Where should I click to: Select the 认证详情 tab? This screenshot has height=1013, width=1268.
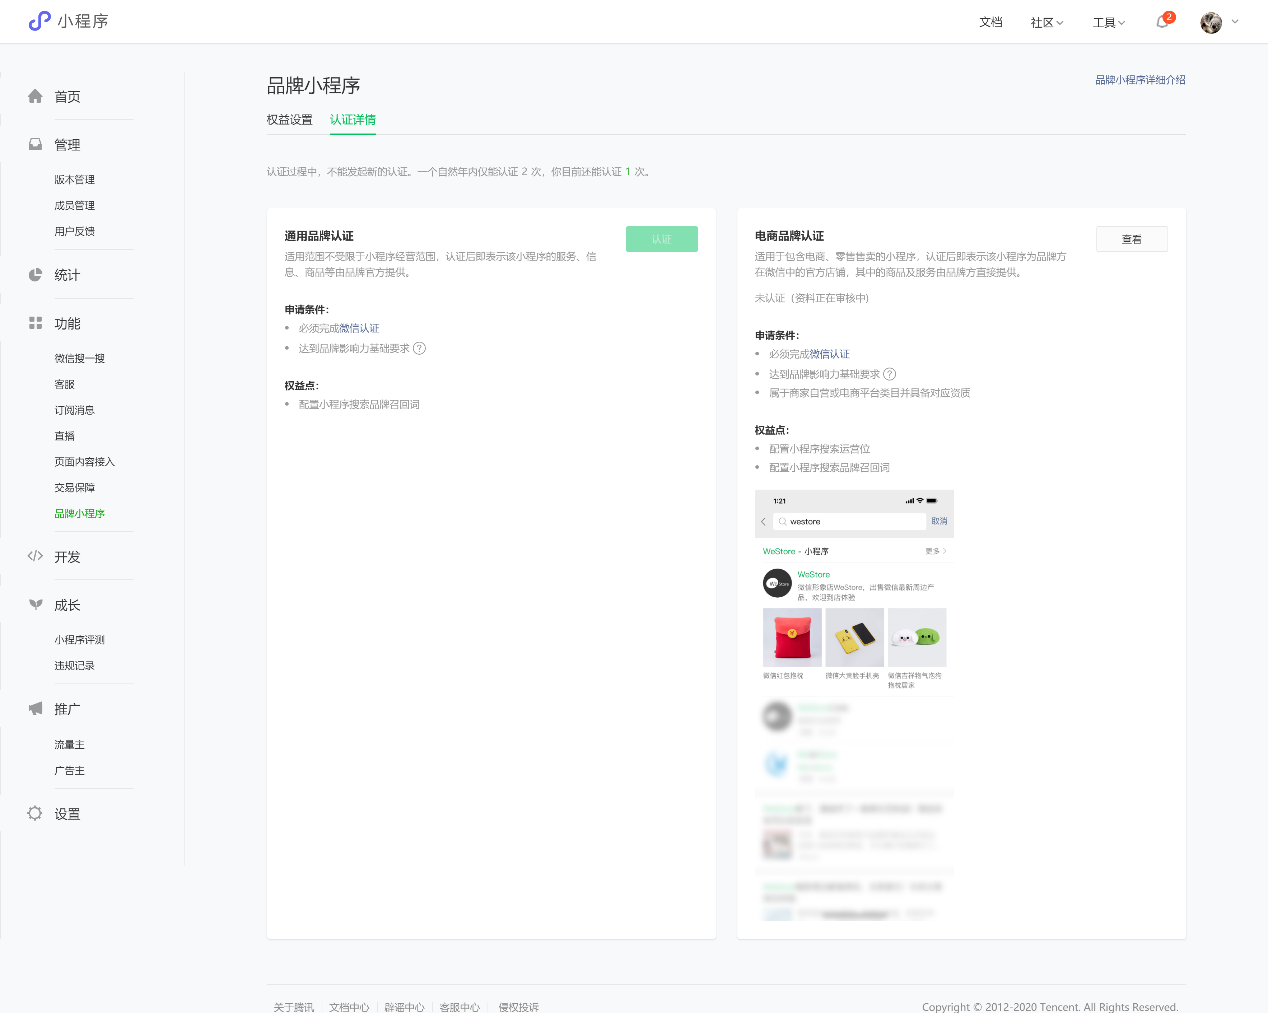pos(353,120)
